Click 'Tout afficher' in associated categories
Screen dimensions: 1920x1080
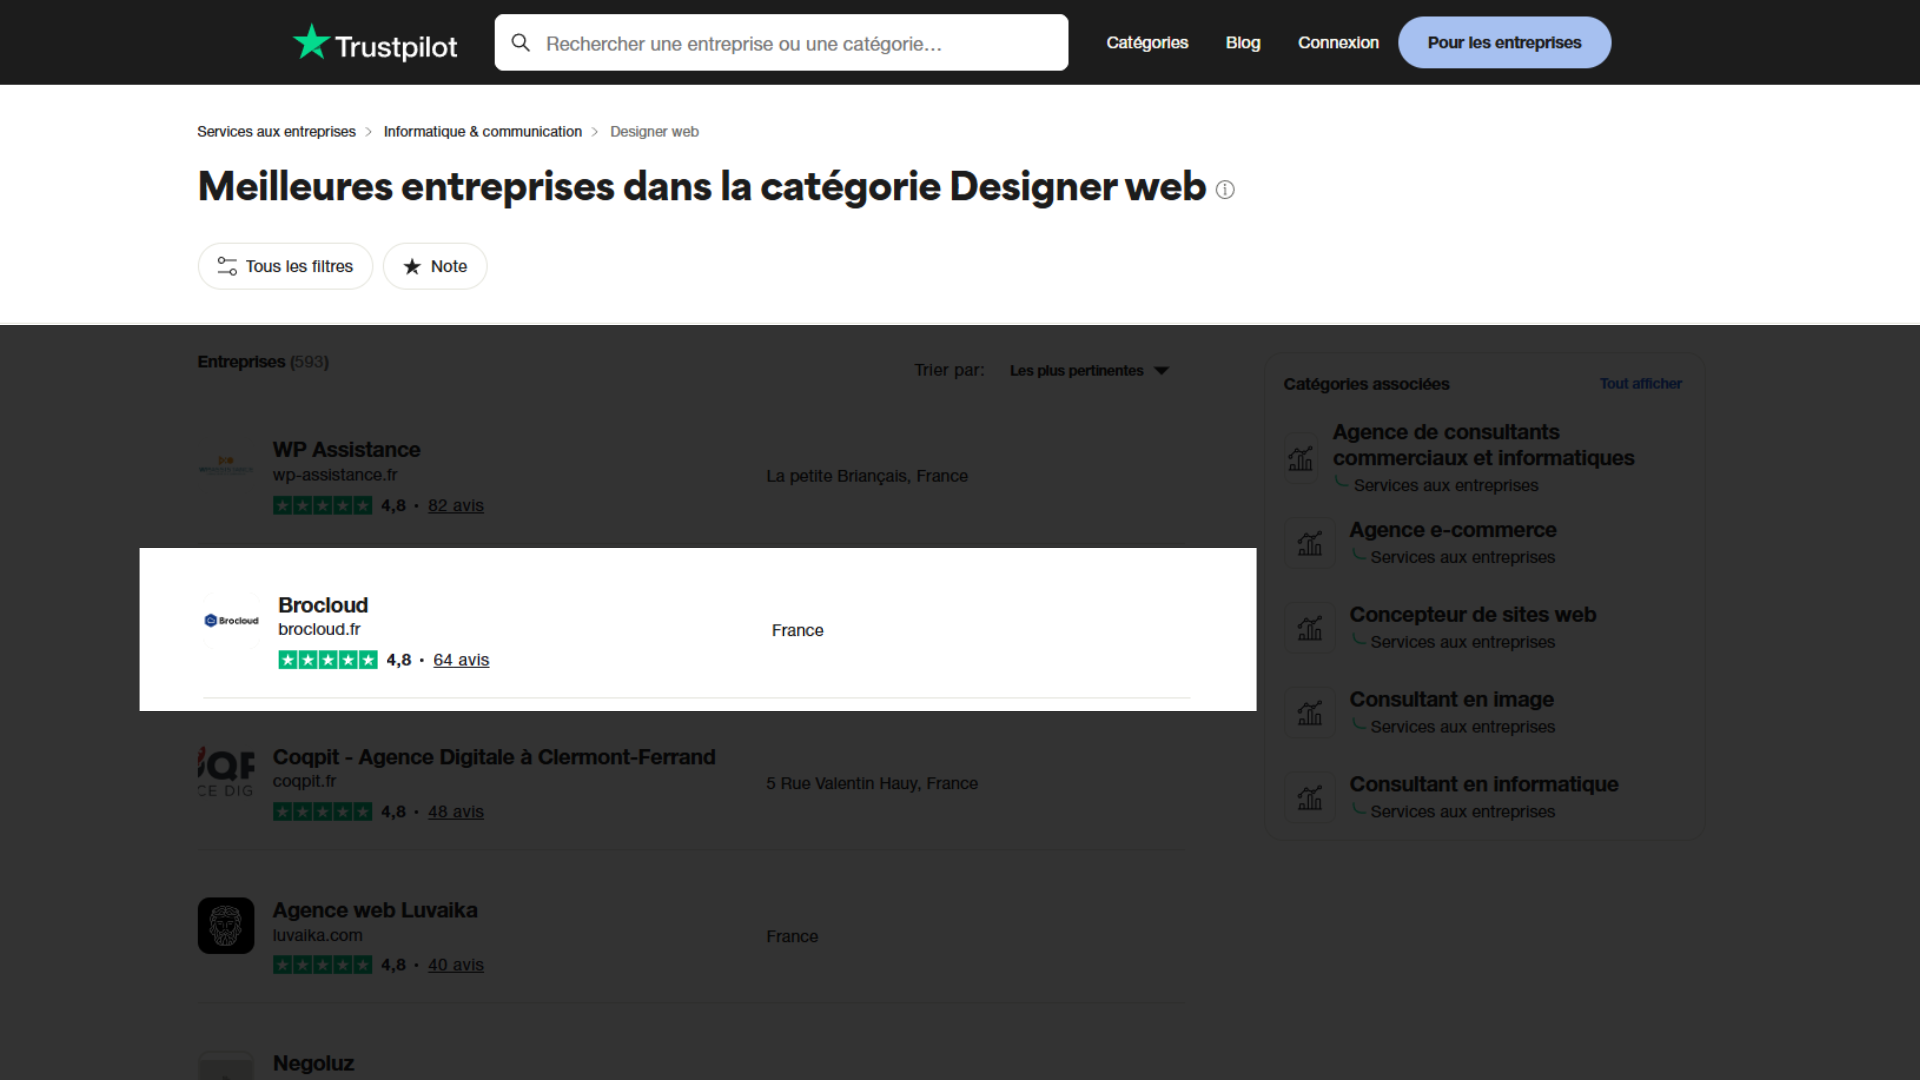pyautogui.click(x=1640, y=384)
